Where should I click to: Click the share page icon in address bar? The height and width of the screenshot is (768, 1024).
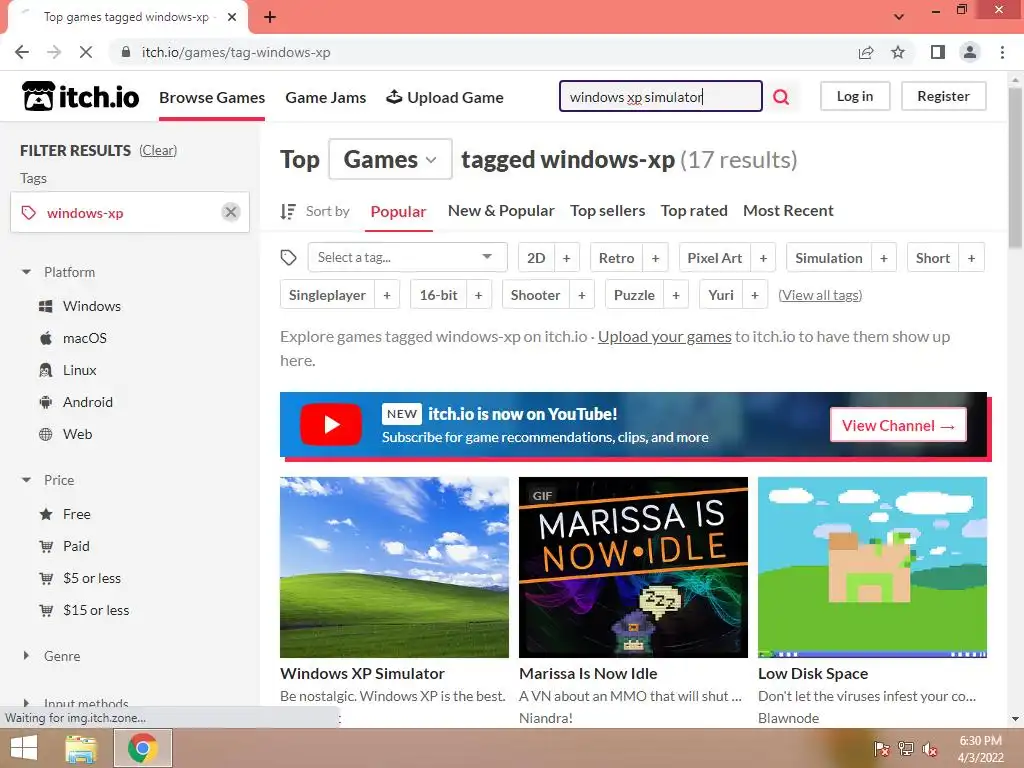pos(866,52)
